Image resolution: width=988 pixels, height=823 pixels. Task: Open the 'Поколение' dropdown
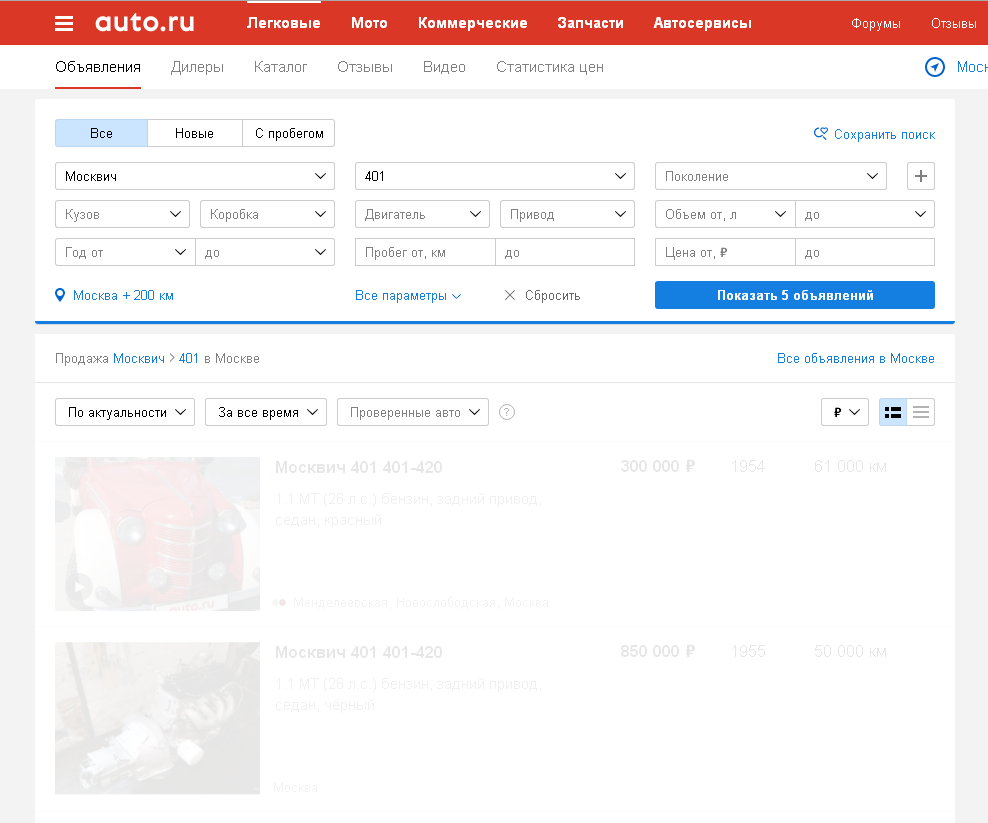pyautogui.click(x=771, y=176)
